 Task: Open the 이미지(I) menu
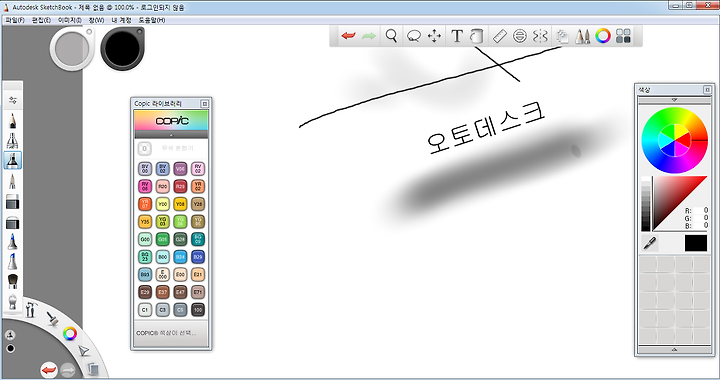pos(69,20)
